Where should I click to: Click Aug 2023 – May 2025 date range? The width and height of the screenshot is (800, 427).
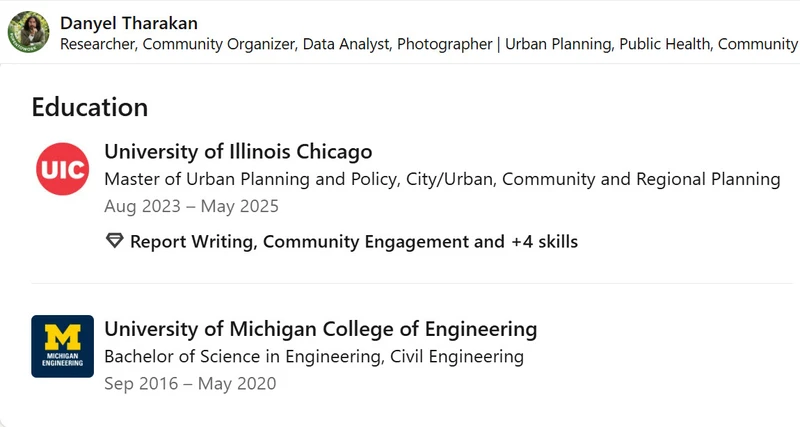click(191, 206)
